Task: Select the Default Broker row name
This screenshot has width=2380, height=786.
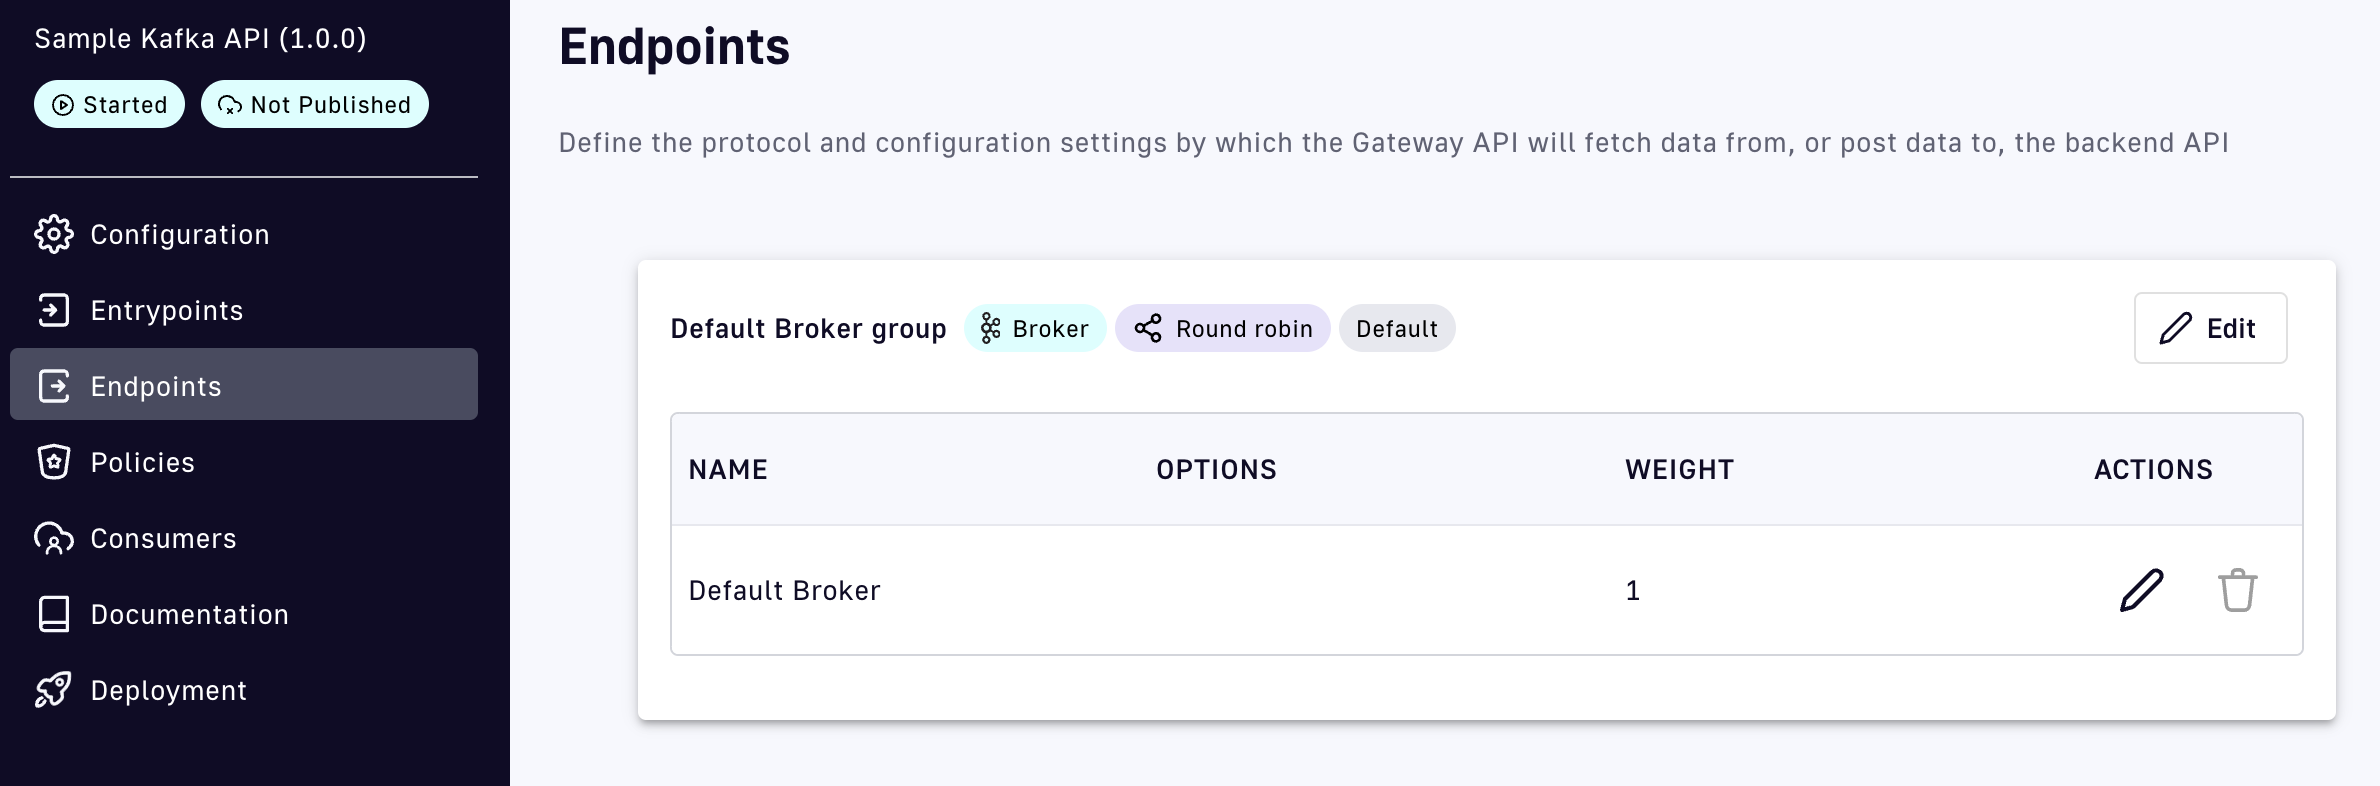Action: point(785,590)
